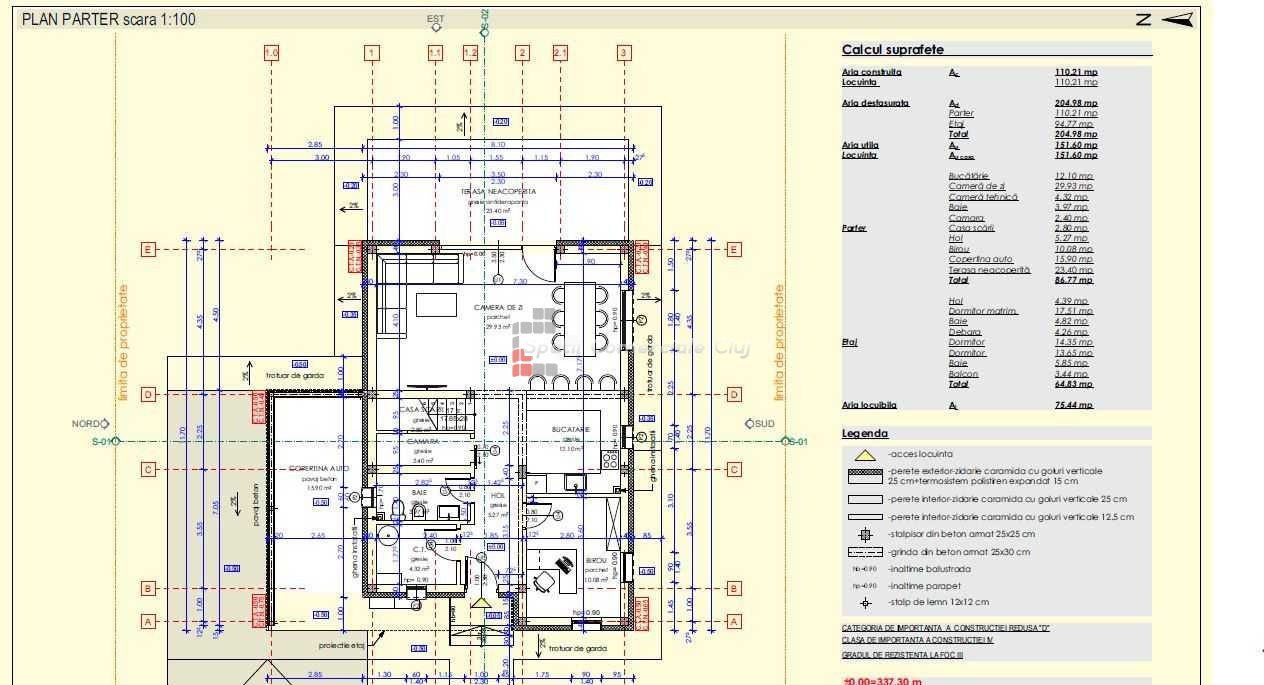This screenshot has height=685, width=1264.
Task: Click the 'COPERTINA AUTO' room label
Action: (318, 468)
